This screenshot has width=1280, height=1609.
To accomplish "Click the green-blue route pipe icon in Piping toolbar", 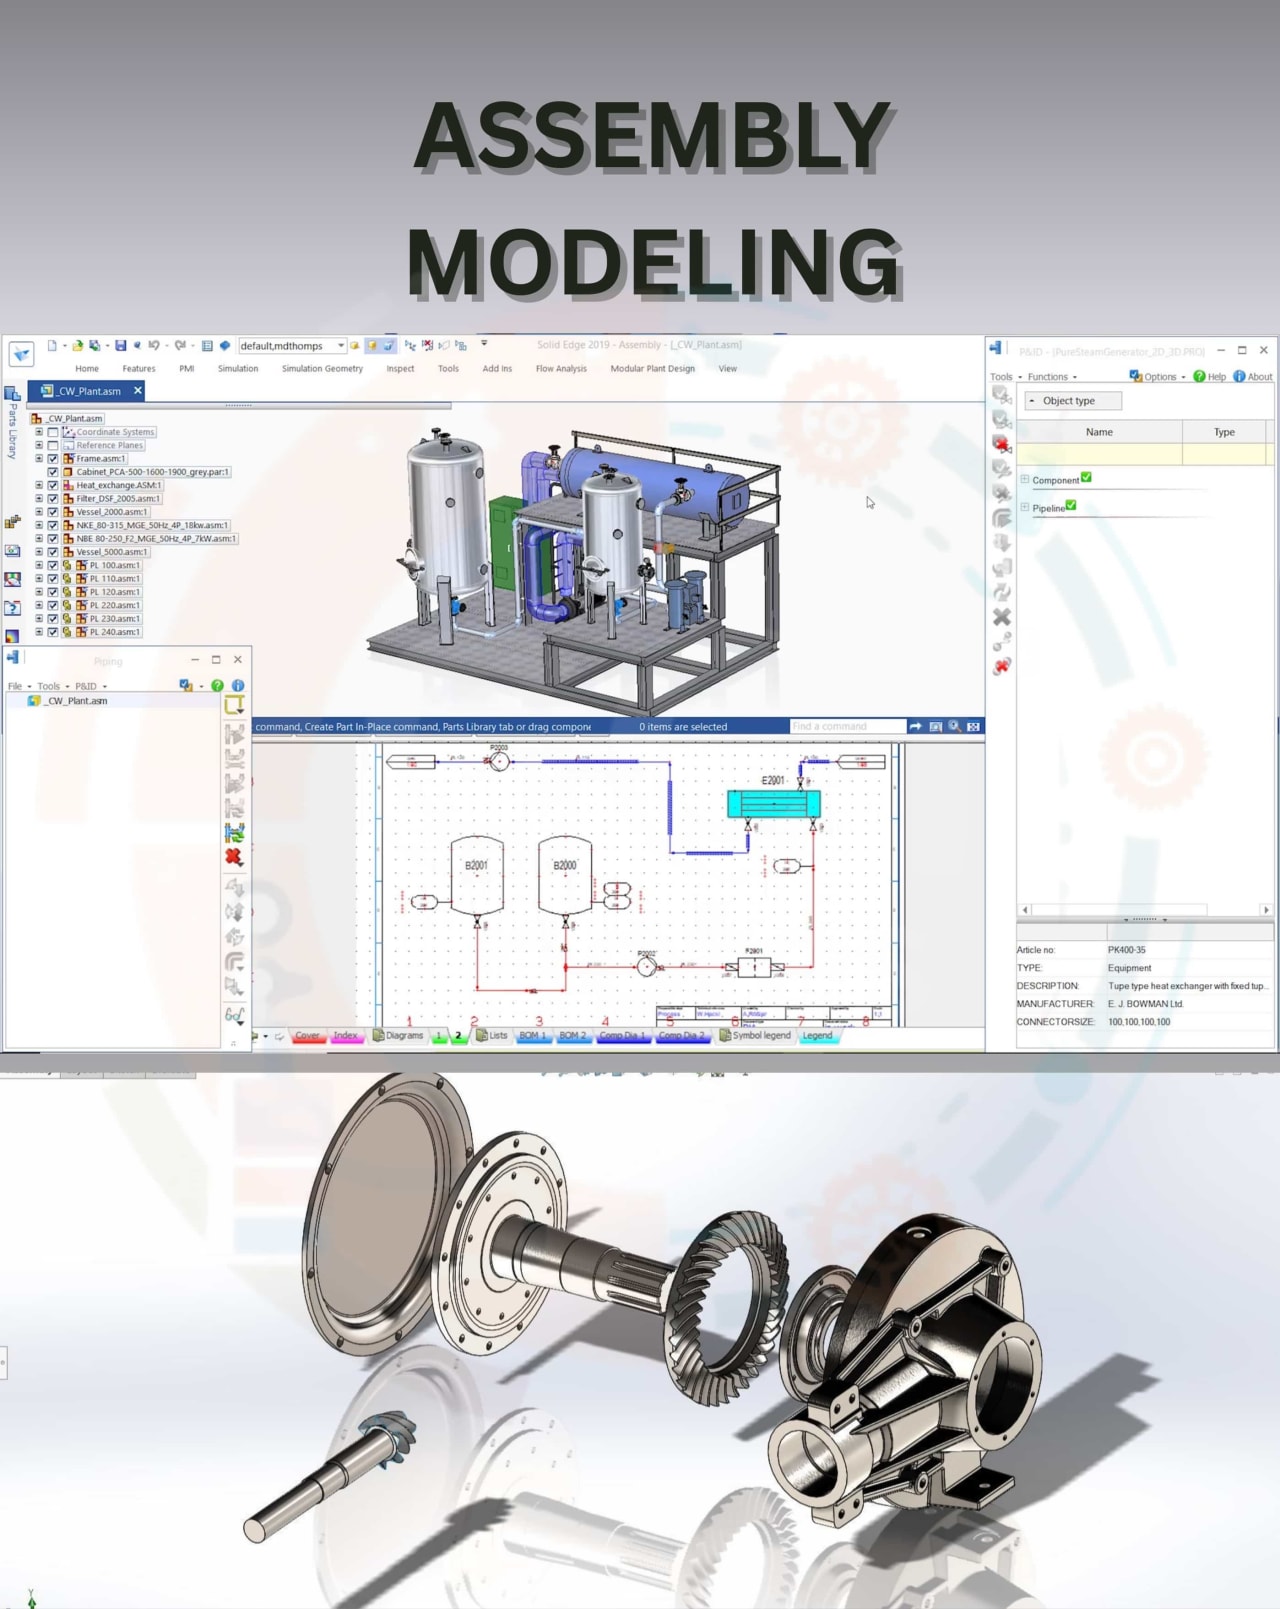I will pos(234,832).
